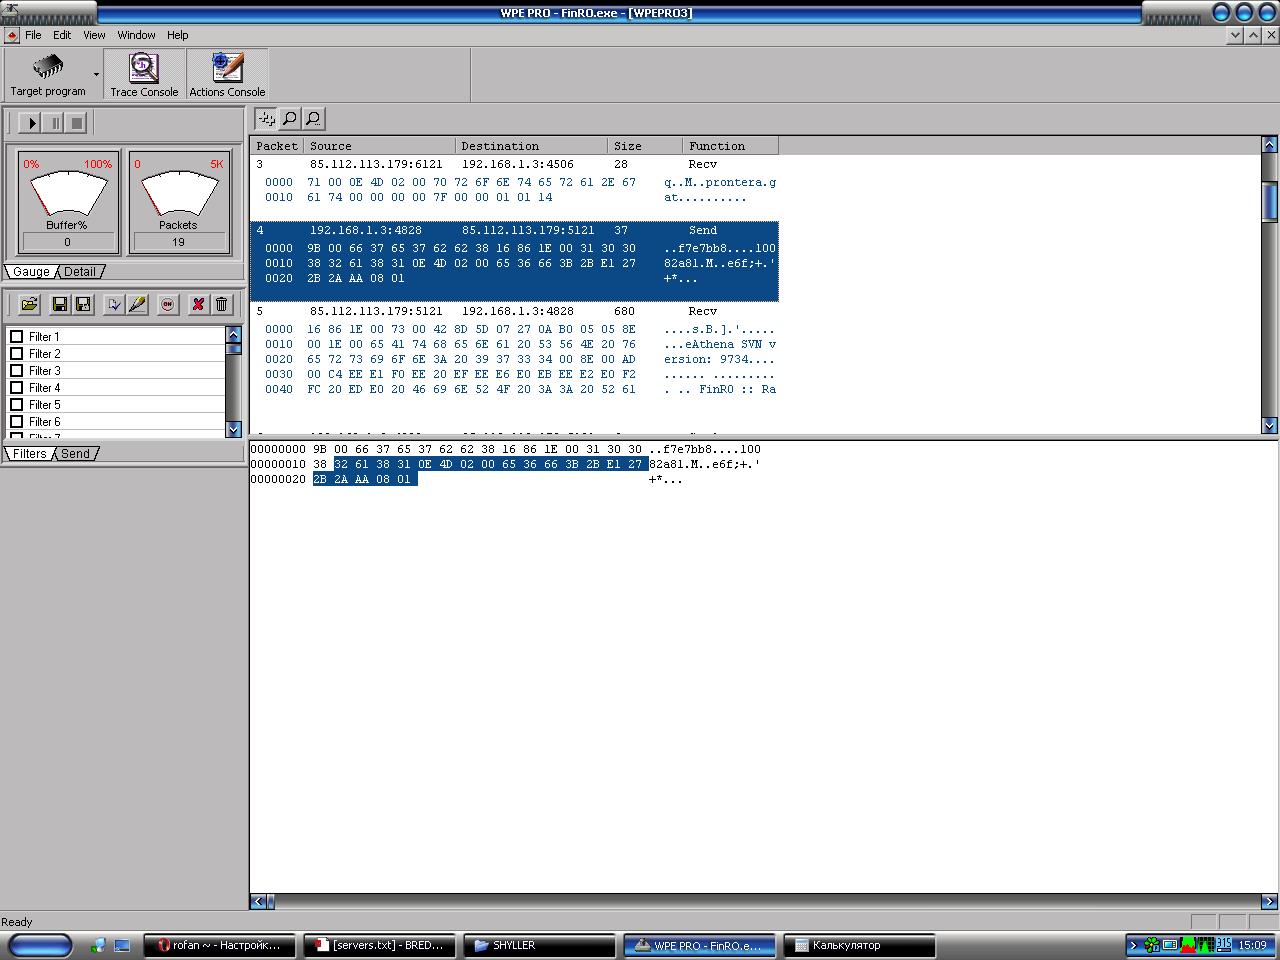The height and width of the screenshot is (960, 1280).
Task: Click the Buffer% gauge value field
Action: pos(67,242)
